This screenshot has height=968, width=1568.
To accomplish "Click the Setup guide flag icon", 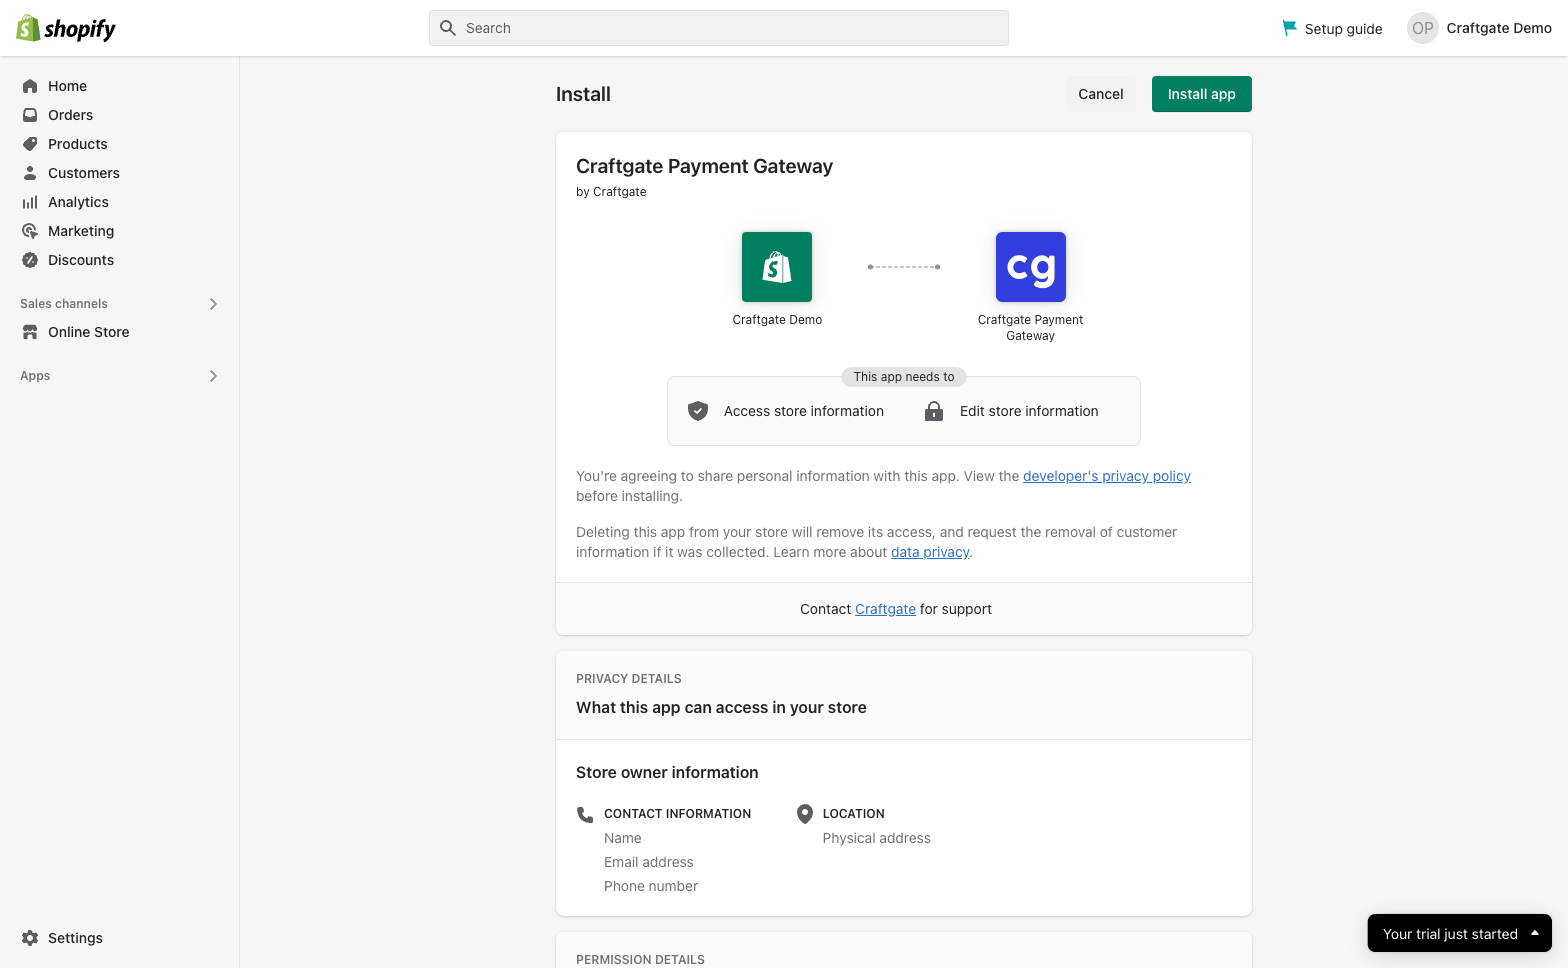I will (x=1290, y=28).
